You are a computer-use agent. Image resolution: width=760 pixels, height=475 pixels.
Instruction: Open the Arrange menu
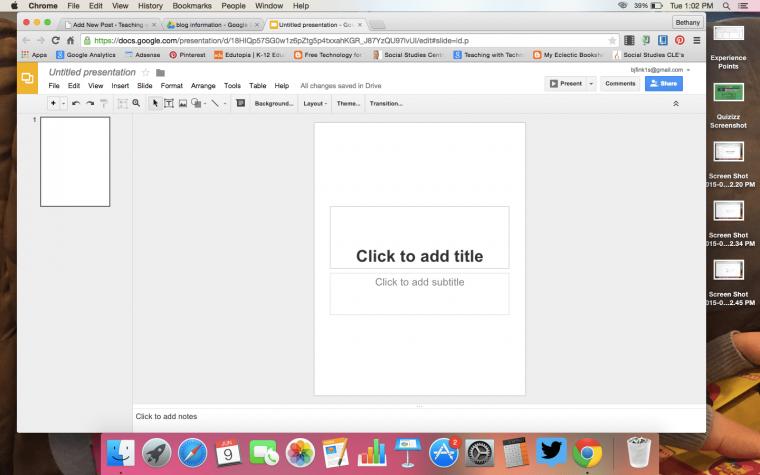tap(203, 85)
